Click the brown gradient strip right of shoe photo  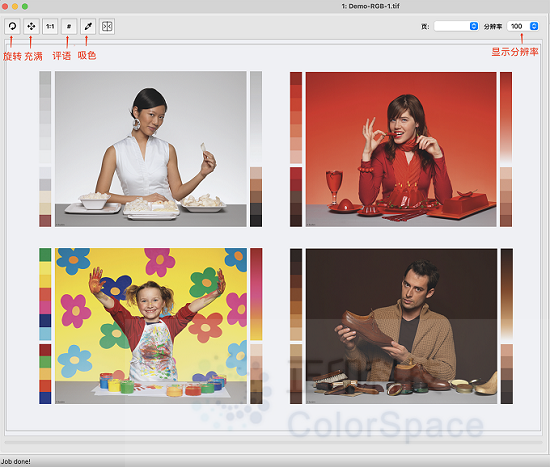(507, 295)
